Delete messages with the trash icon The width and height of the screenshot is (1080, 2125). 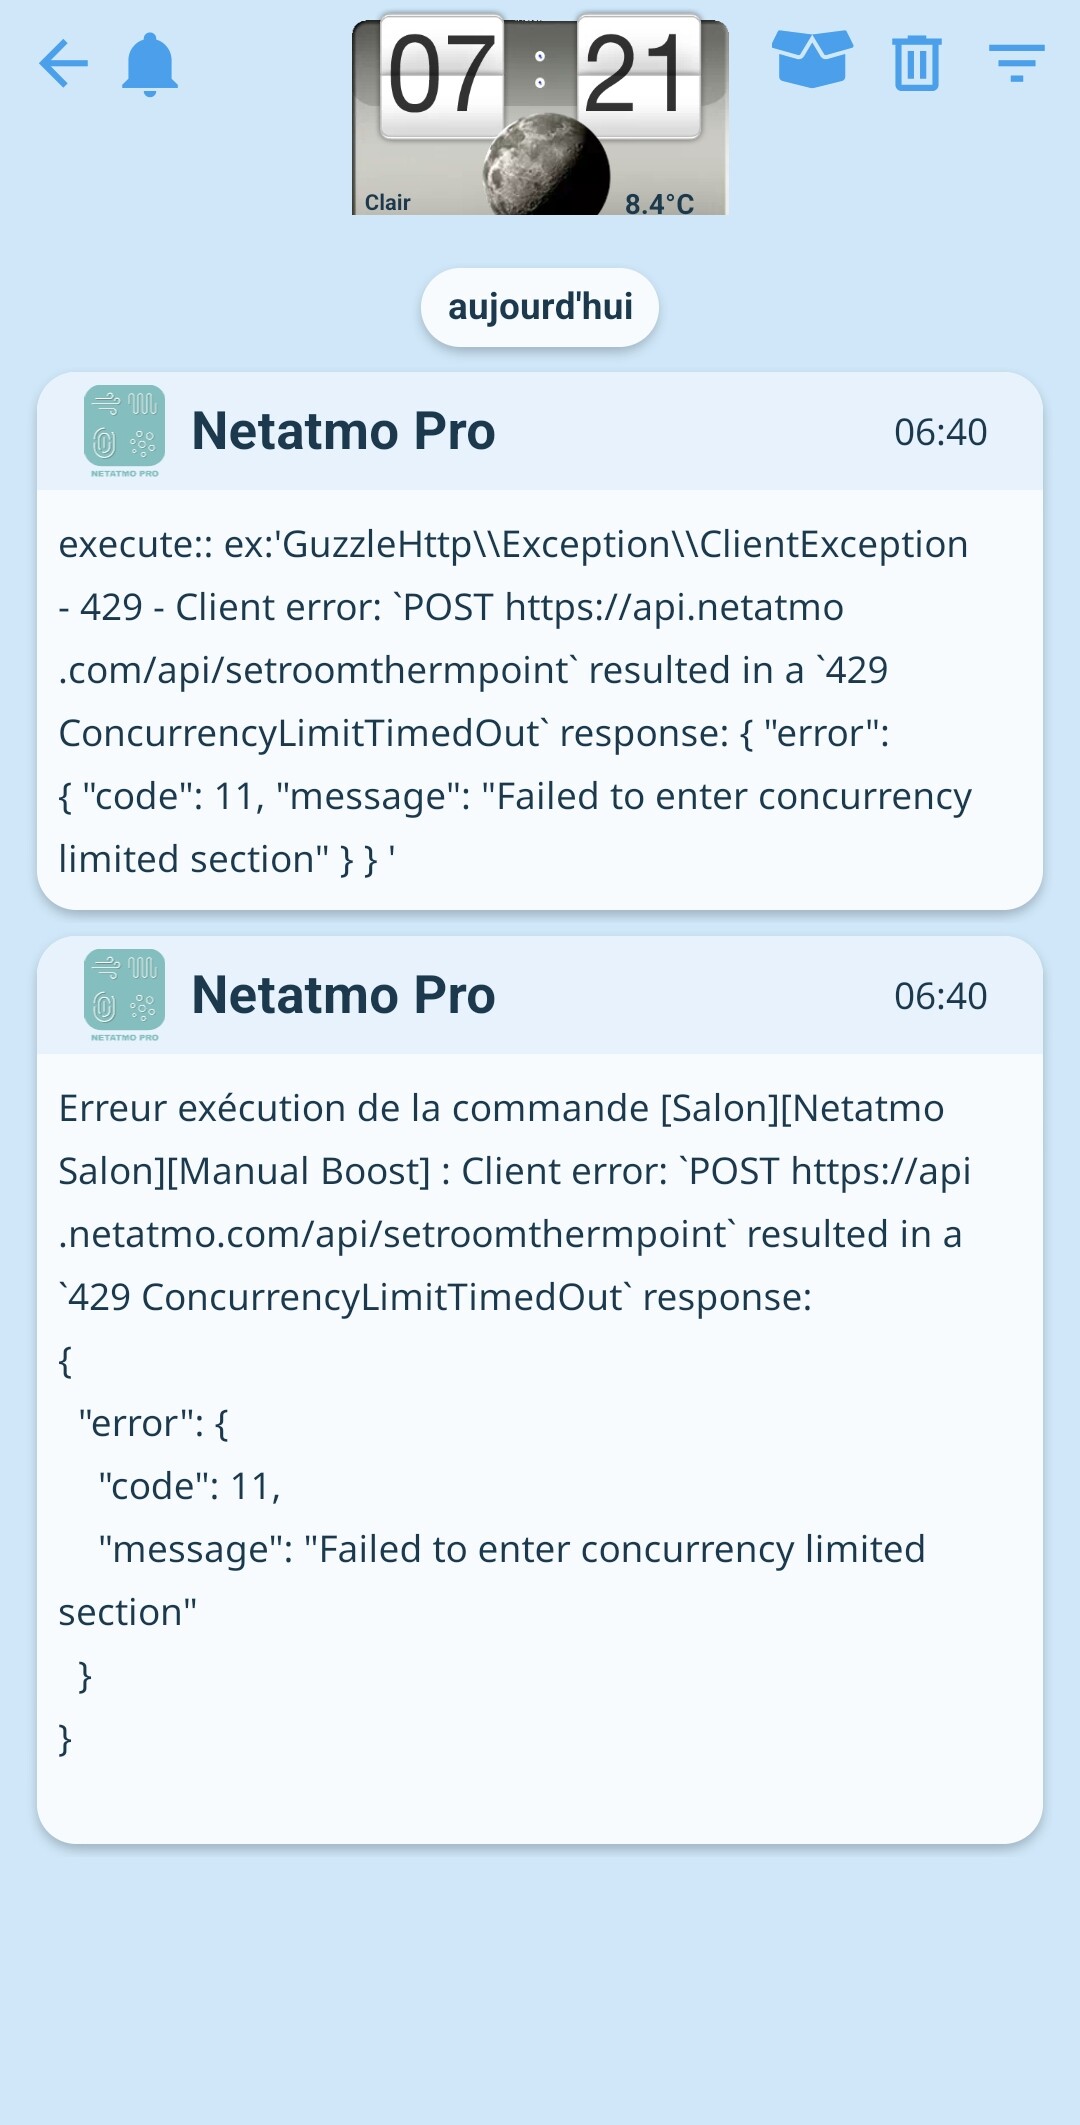916,63
